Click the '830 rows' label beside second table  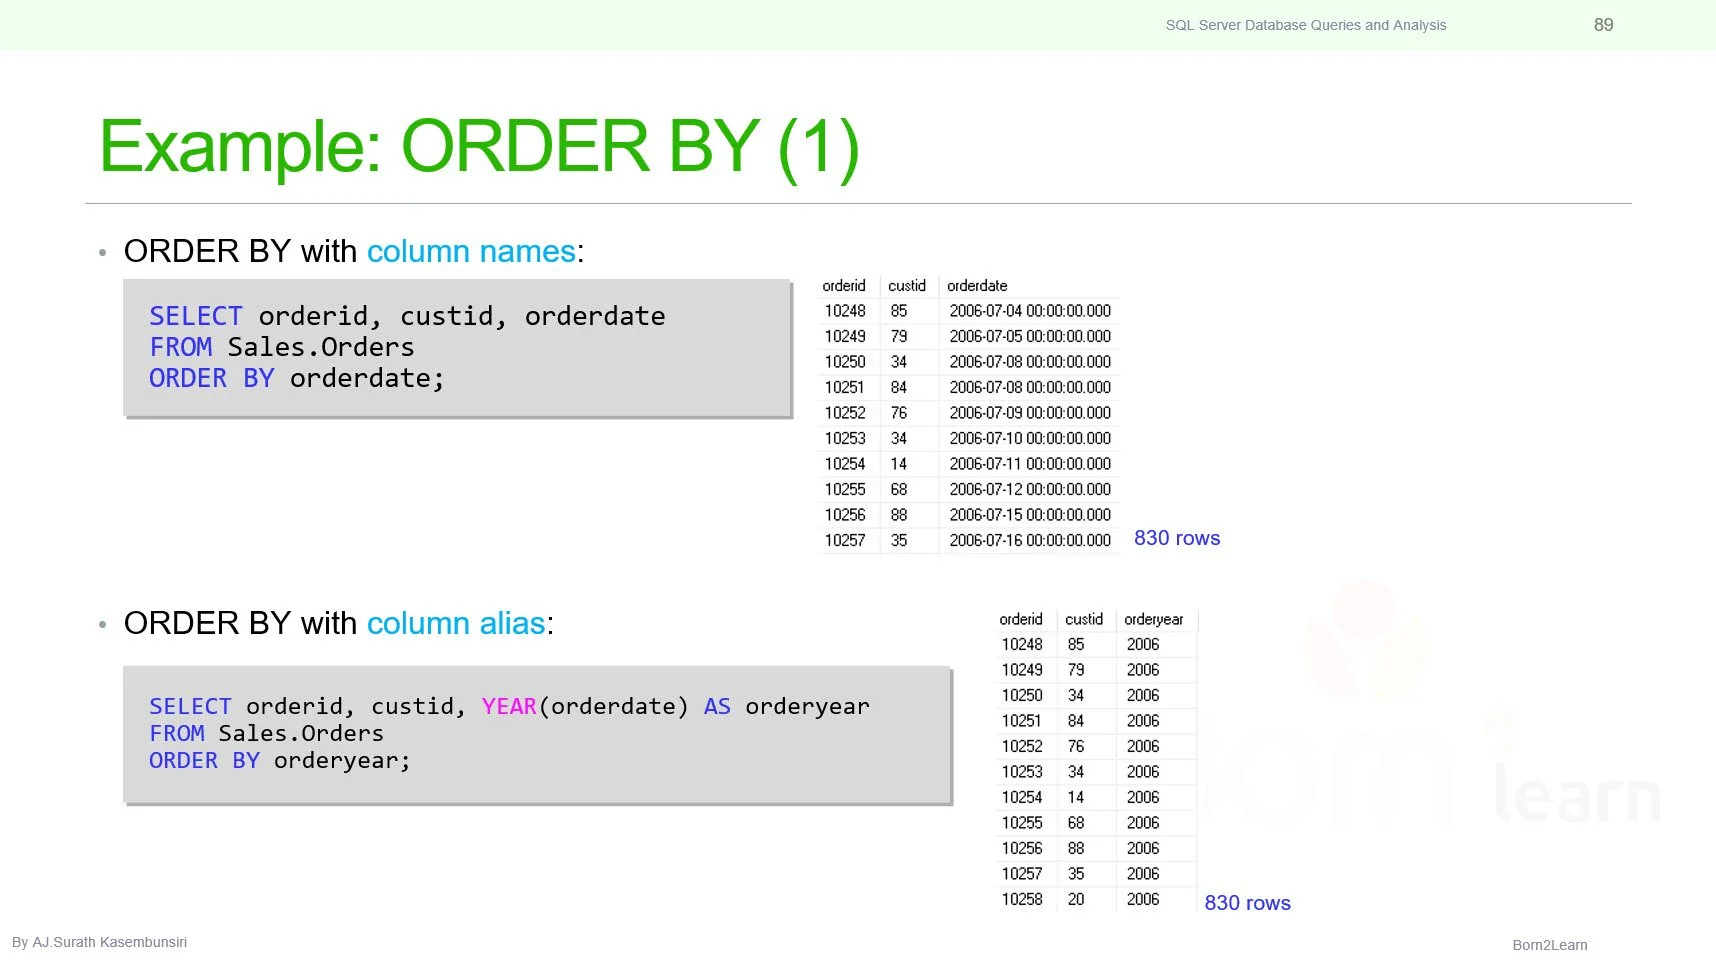[x=1247, y=903]
